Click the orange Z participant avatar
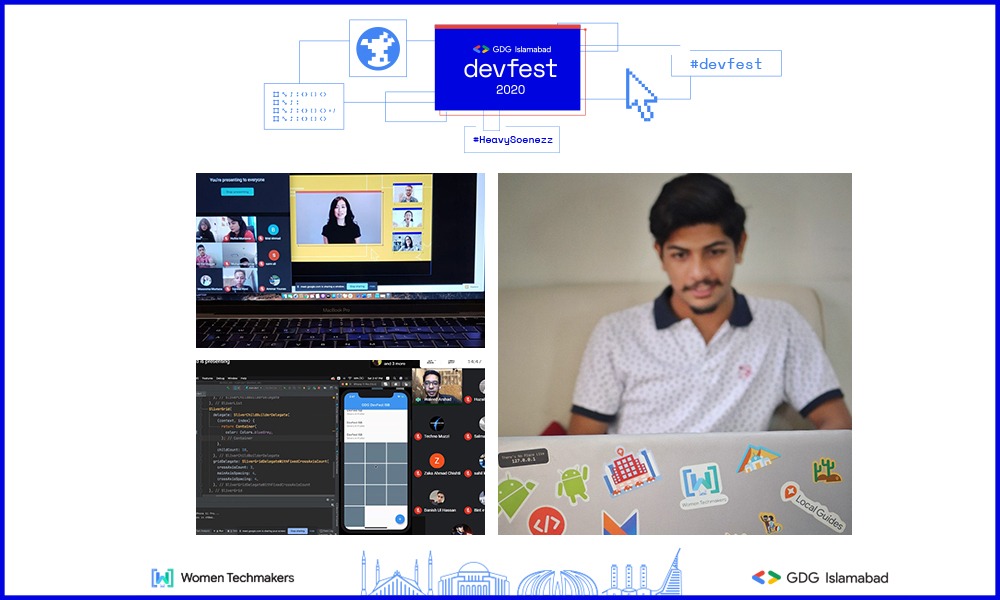 (x=437, y=459)
